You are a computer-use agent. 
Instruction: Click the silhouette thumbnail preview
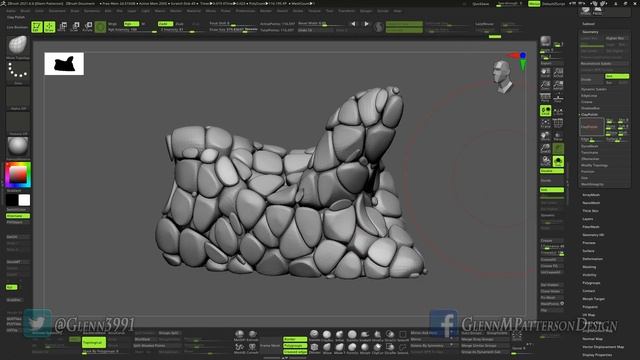(64, 64)
